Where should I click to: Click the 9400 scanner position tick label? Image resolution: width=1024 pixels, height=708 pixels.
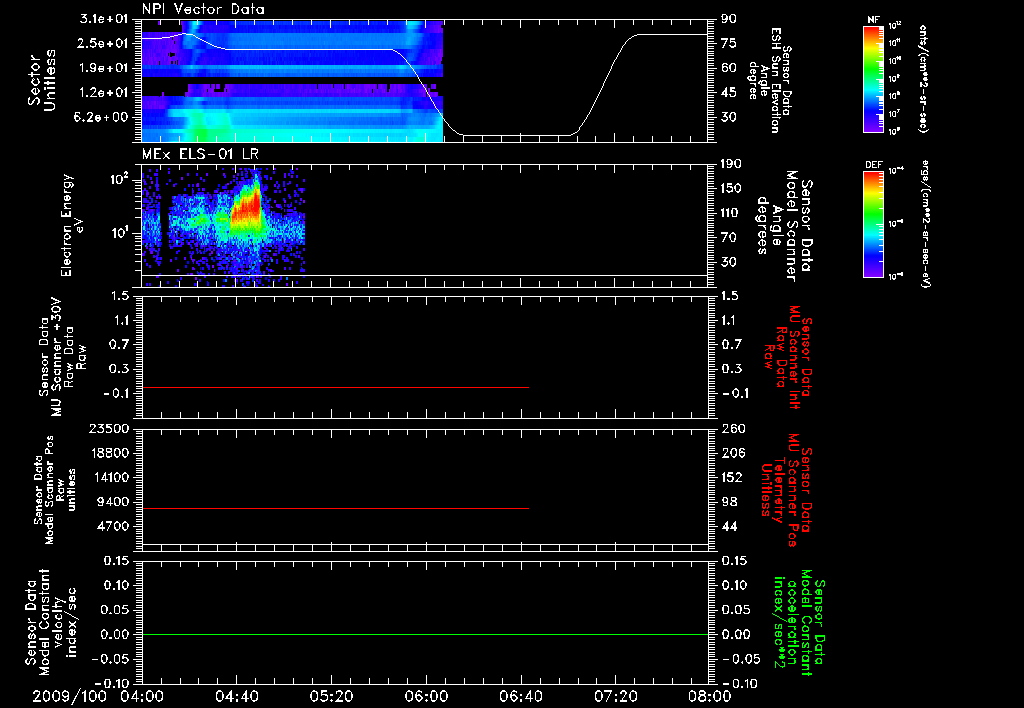(112, 502)
